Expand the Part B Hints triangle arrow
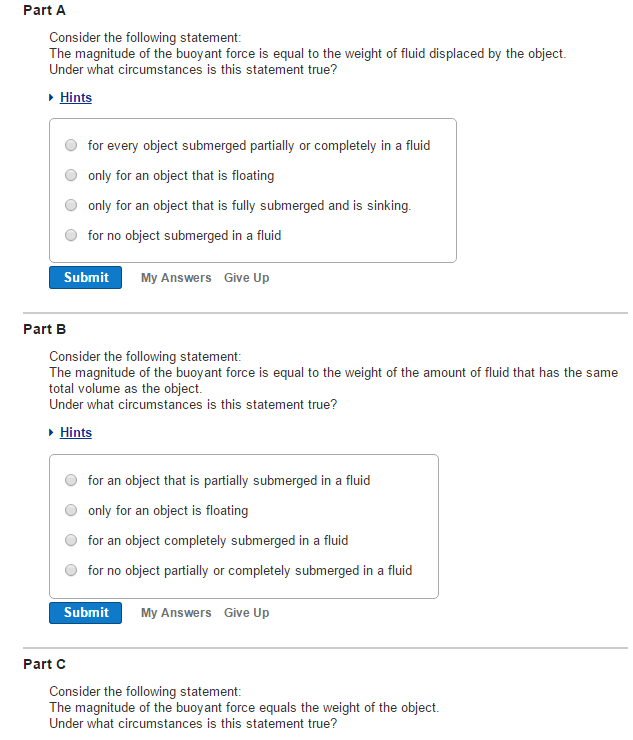Screen dimensions: 633x740 (51, 432)
